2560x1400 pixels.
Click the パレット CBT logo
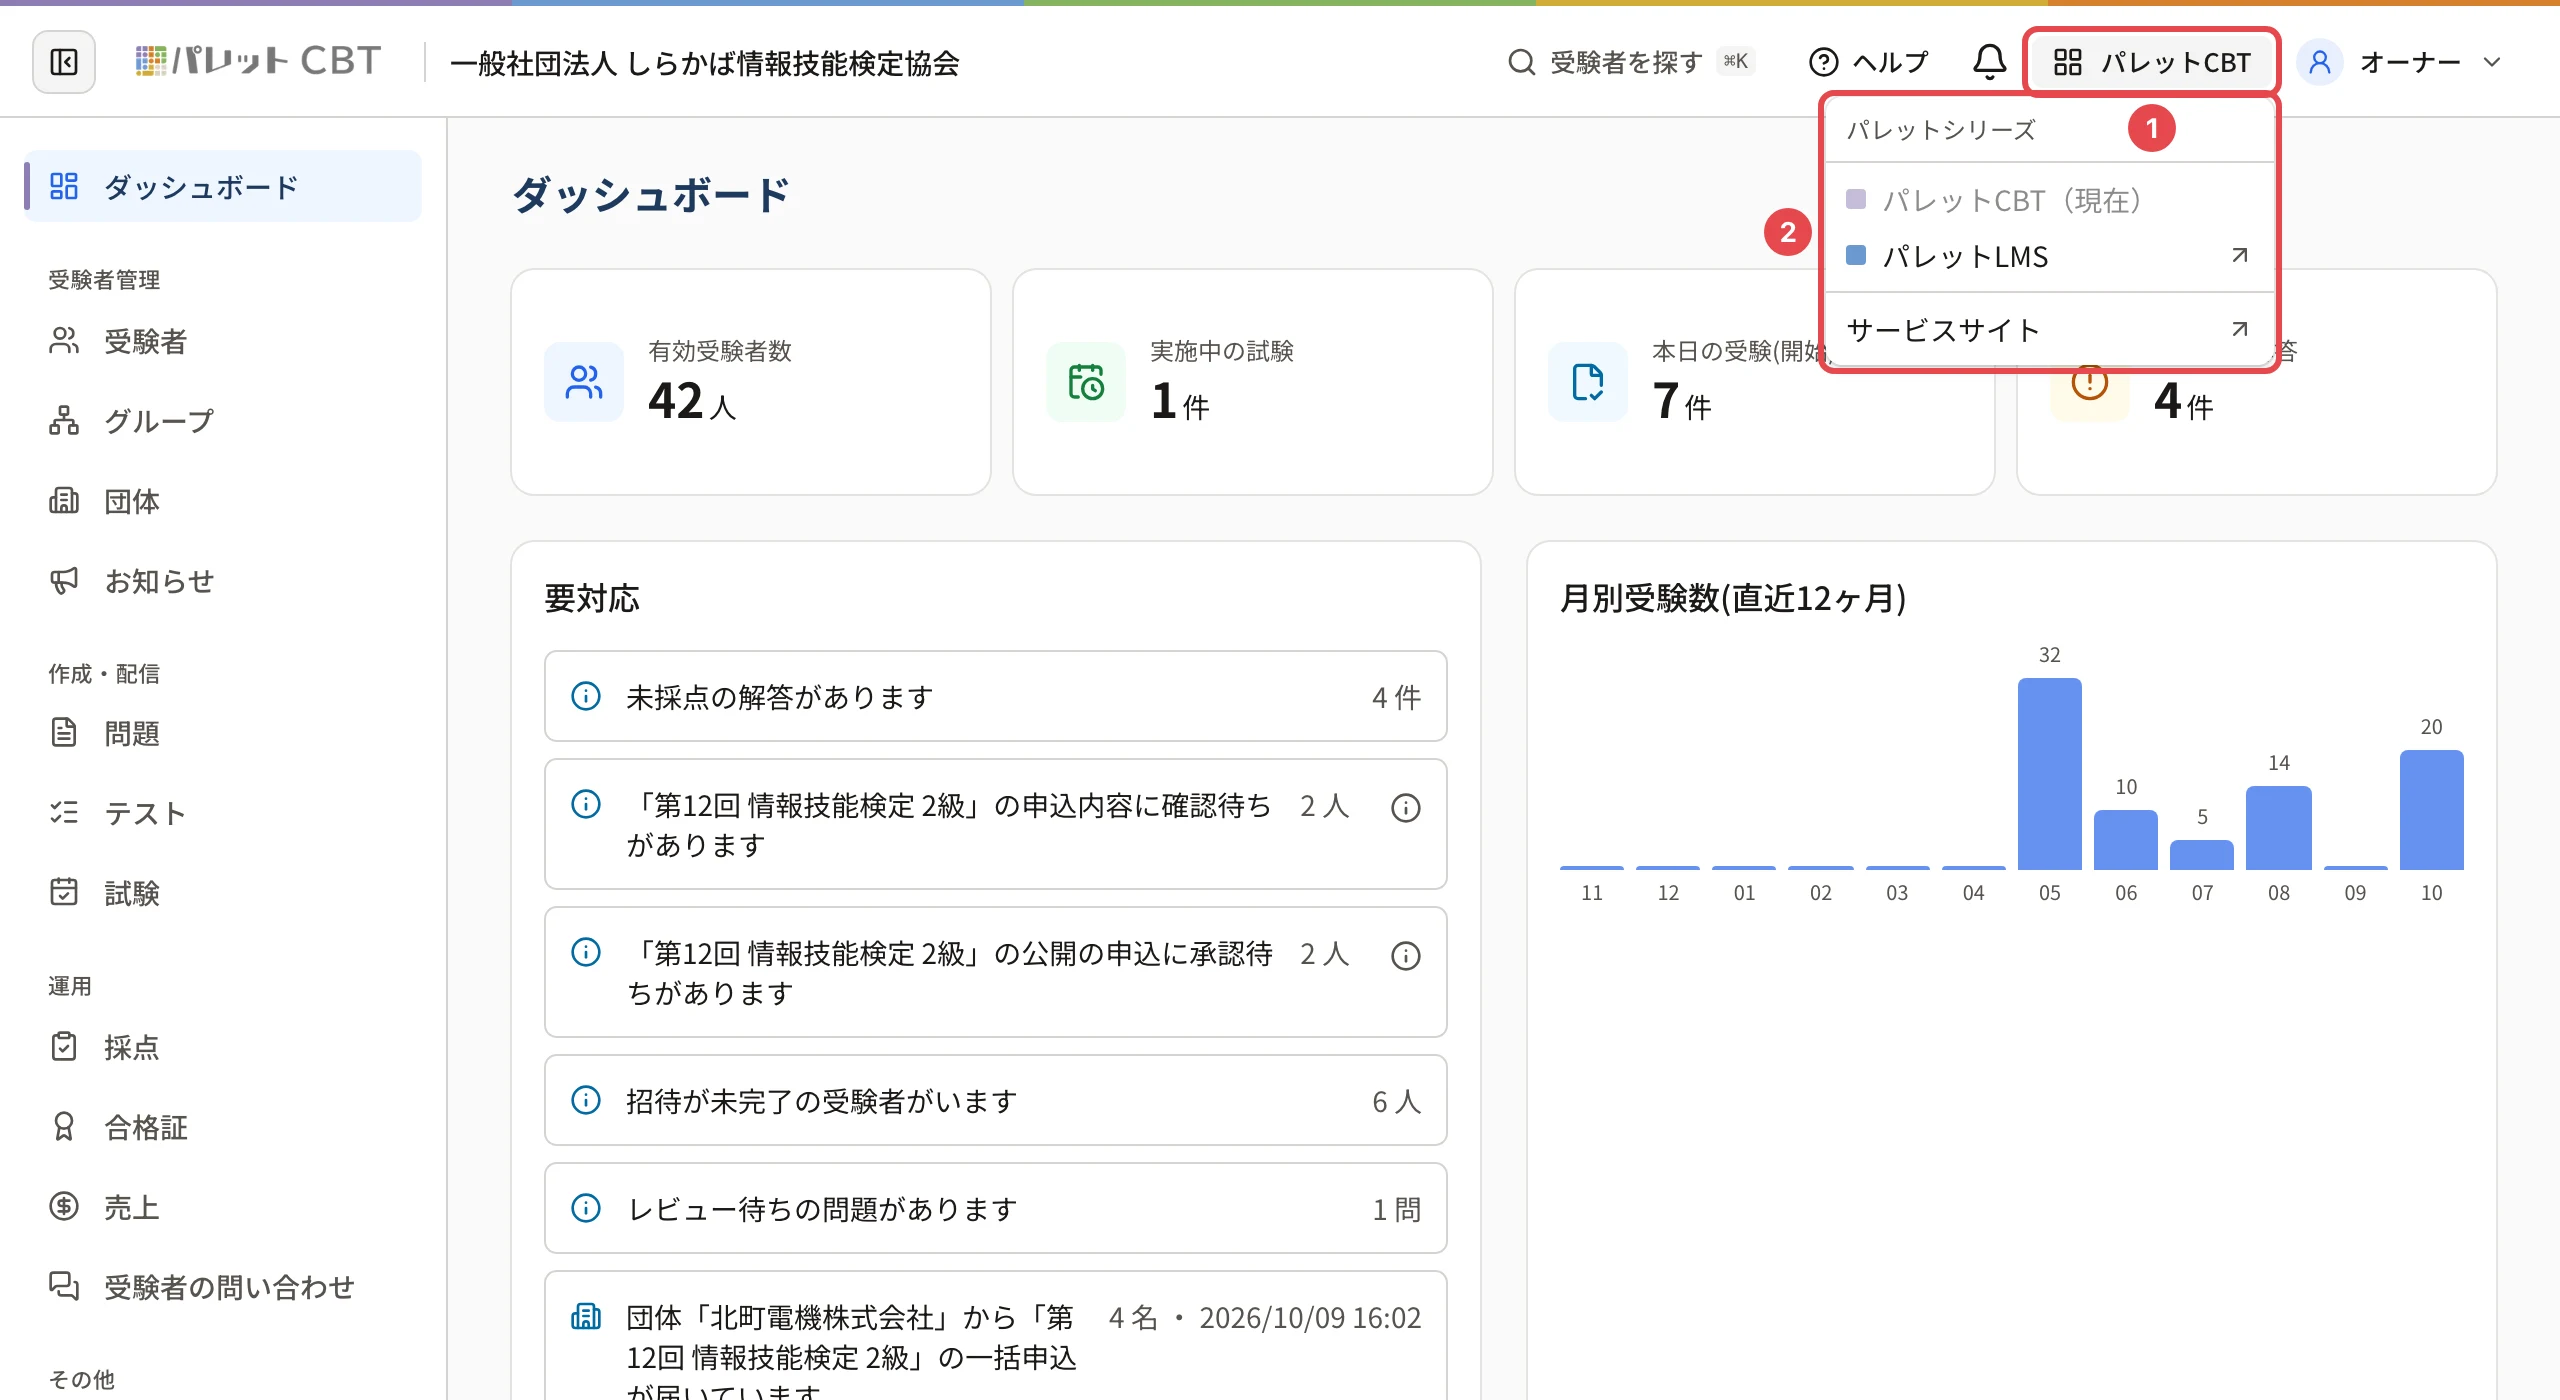click(x=258, y=62)
